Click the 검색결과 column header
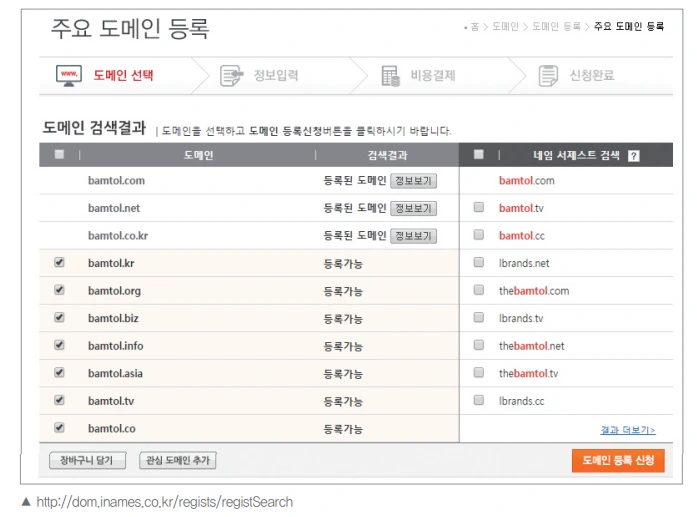Screen dimensions: 697x517 [x=387, y=155]
